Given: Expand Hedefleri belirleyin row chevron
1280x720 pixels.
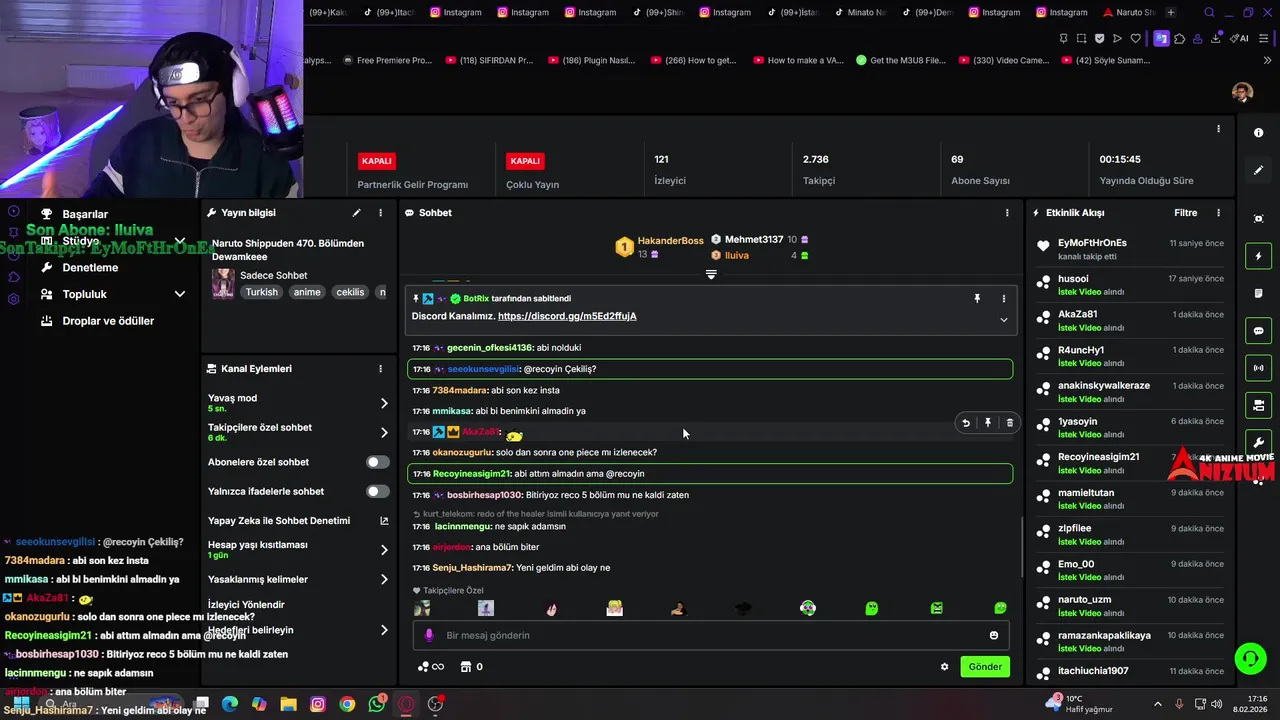Looking at the screenshot, I should click(384, 630).
